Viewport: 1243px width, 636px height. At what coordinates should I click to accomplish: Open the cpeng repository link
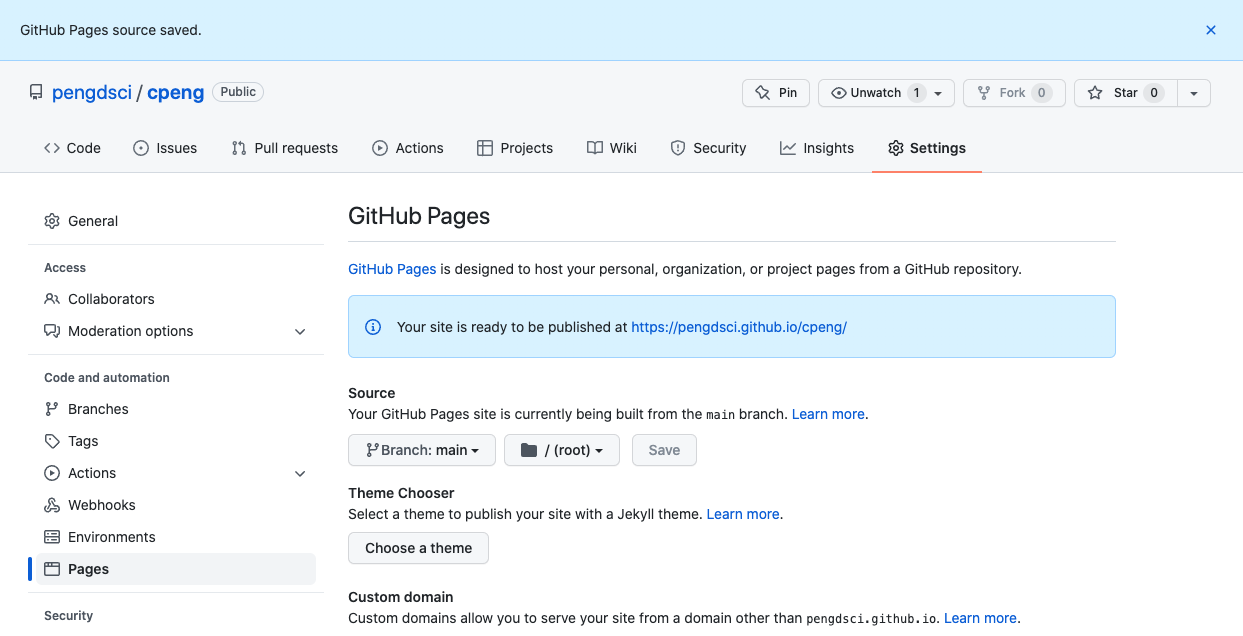pyautogui.click(x=175, y=93)
